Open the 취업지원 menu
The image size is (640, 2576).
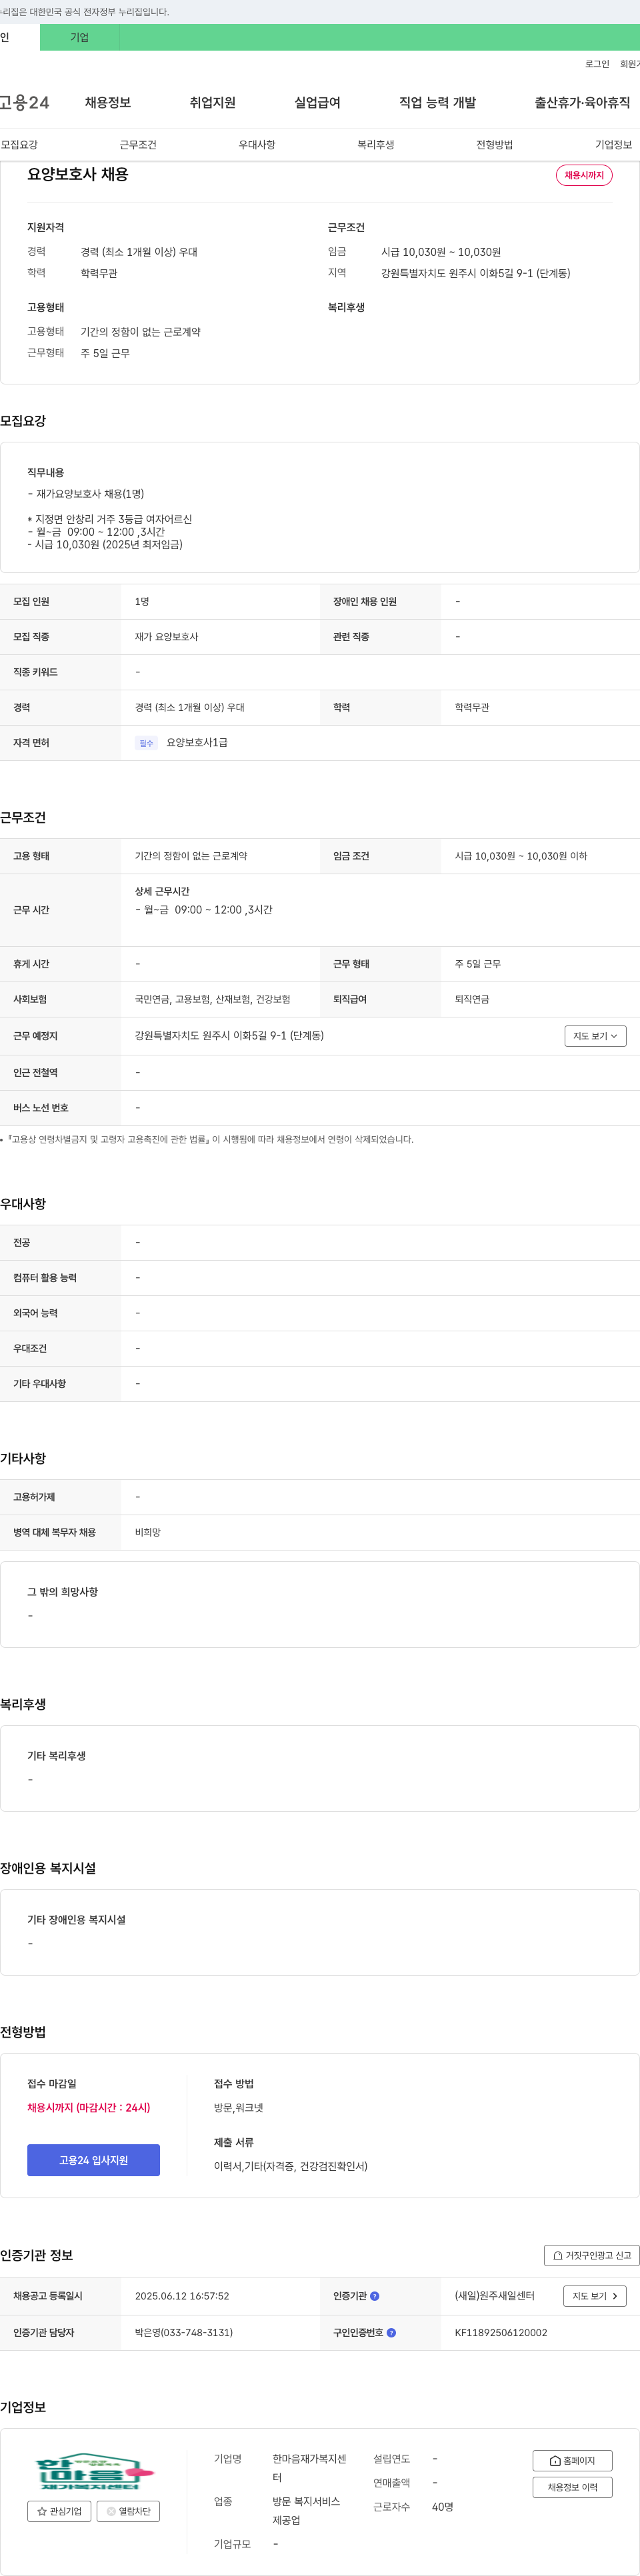pyautogui.click(x=213, y=102)
